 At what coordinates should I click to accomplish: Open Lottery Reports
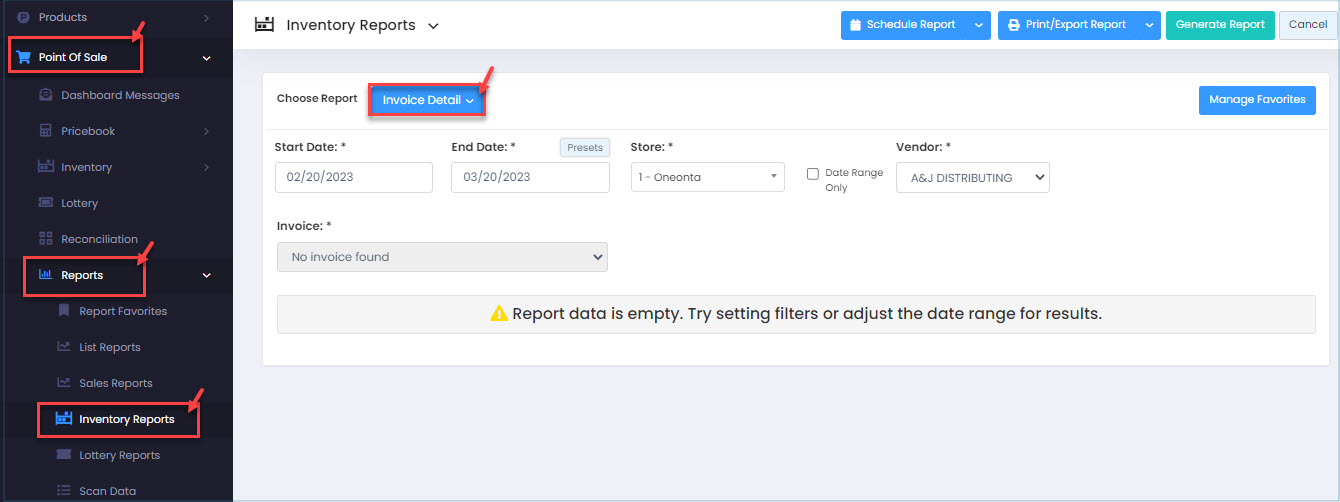(119, 455)
